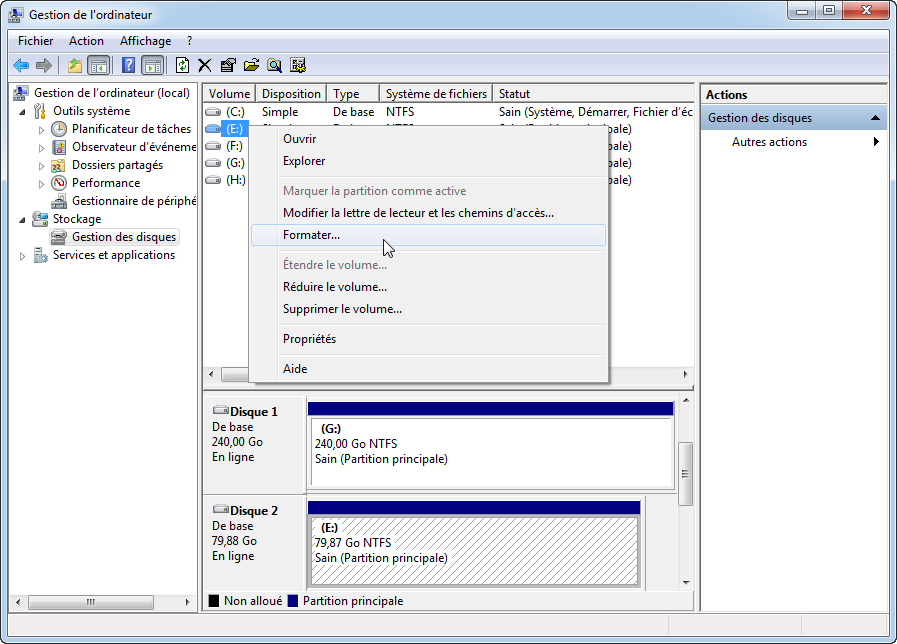
Task: Click the (F:) drive icon in volume list
Action: [x=213, y=146]
